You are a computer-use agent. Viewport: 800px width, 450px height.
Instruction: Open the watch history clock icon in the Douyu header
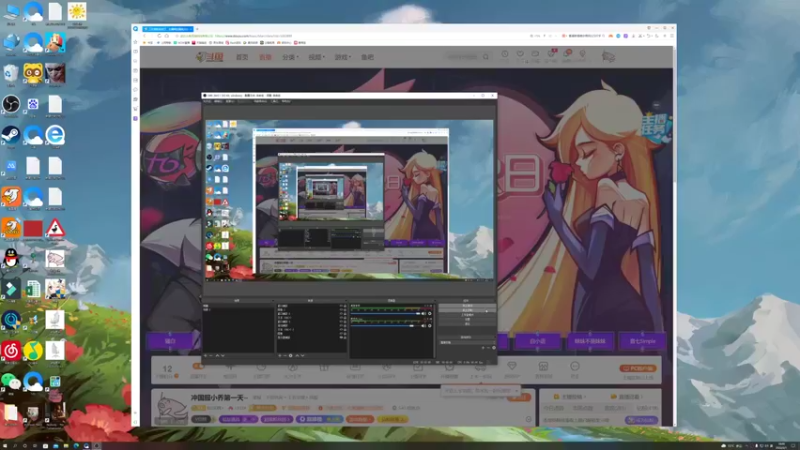coord(504,54)
